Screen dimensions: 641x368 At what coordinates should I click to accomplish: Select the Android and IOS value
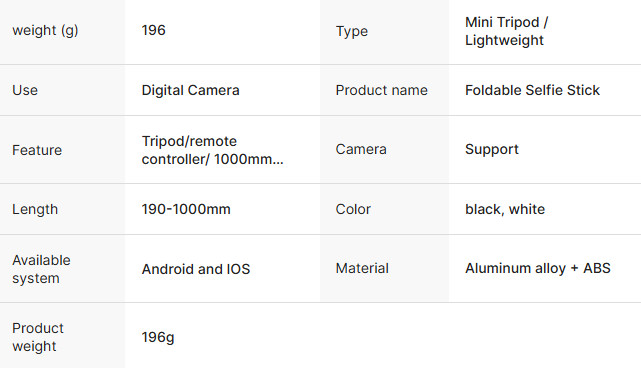pyautogui.click(x=196, y=269)
